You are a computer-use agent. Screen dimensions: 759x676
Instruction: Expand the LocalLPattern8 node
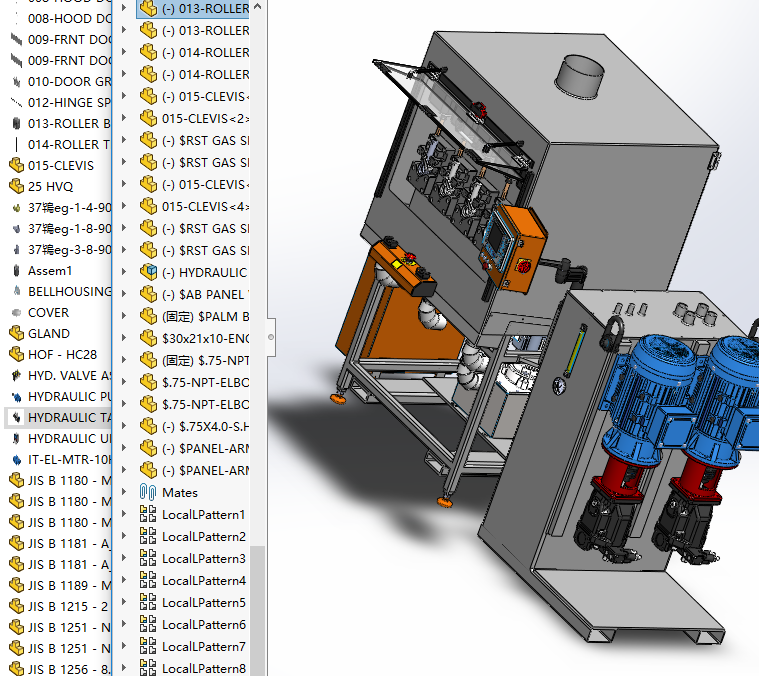[x=124, y=668]
